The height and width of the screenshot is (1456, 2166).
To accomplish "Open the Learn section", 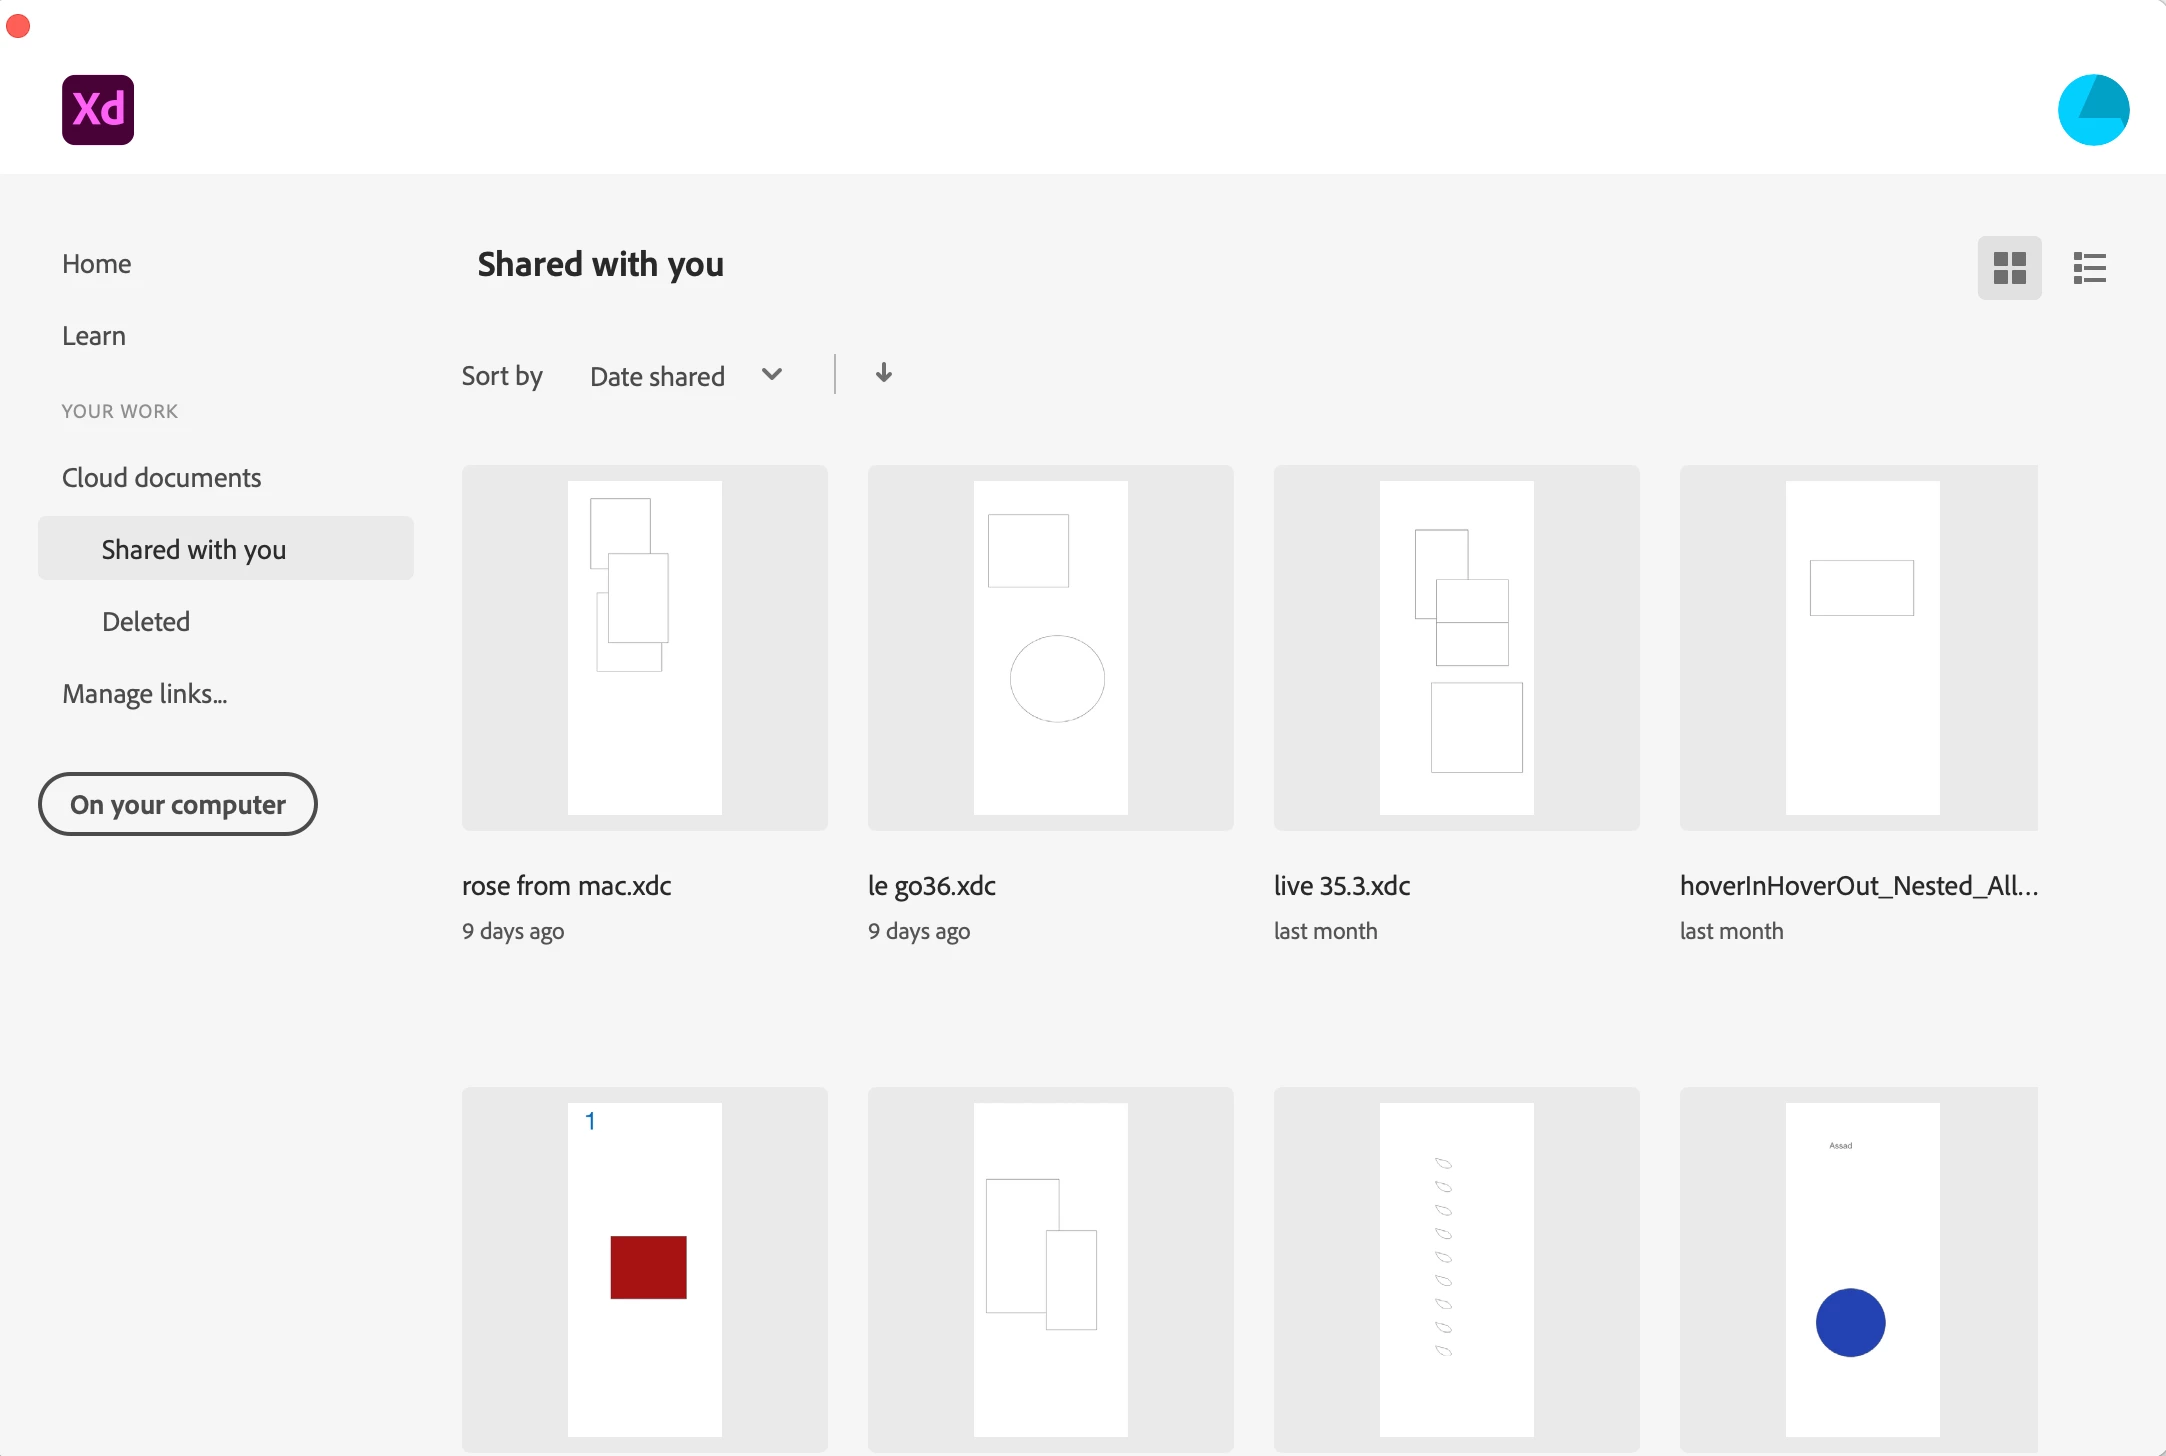I will tap(94, 336).
